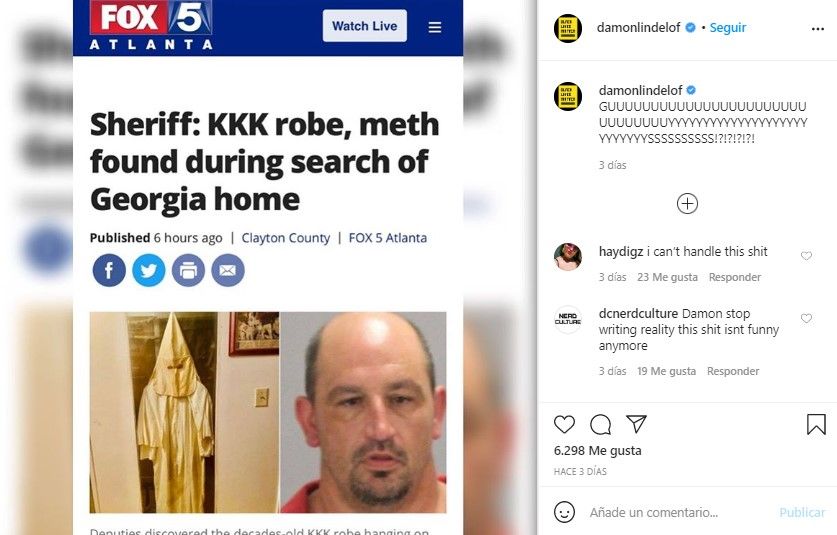The image size is (837, 535).
Task: Save the post with bookmark icon
Action: 816,424
